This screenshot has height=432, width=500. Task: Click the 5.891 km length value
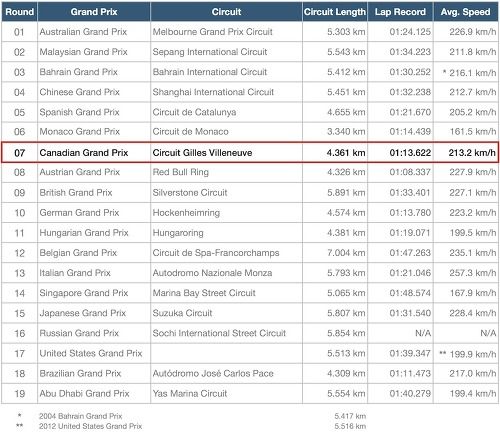tap(346, 192)
